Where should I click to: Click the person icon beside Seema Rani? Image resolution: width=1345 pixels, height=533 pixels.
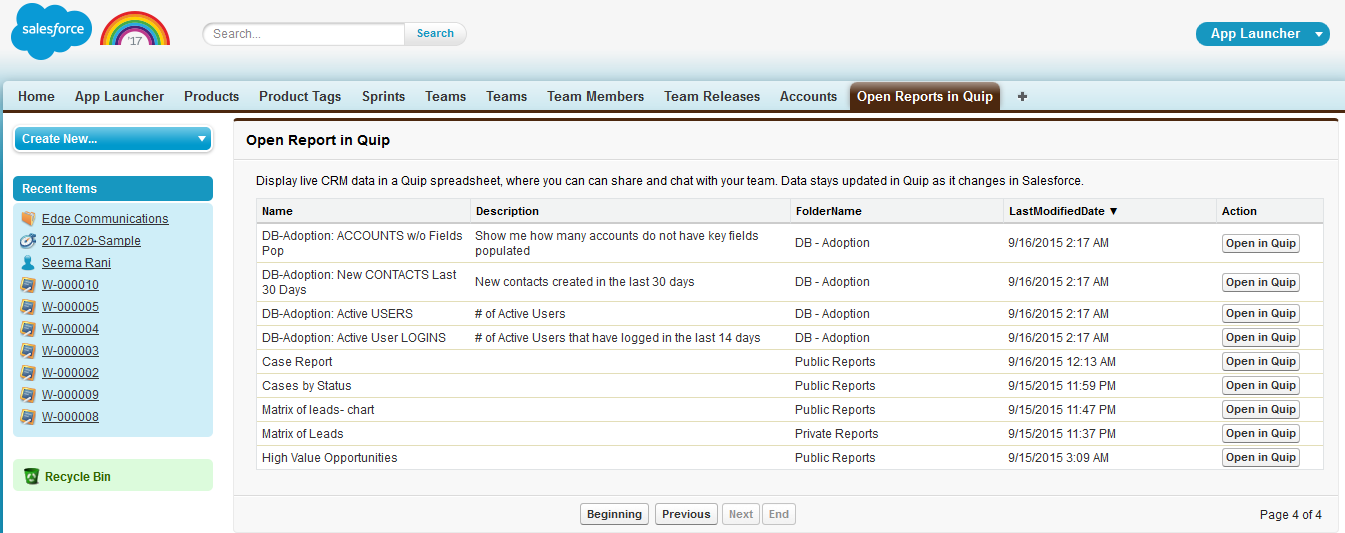pyautogui.click(x=28, y=263)
